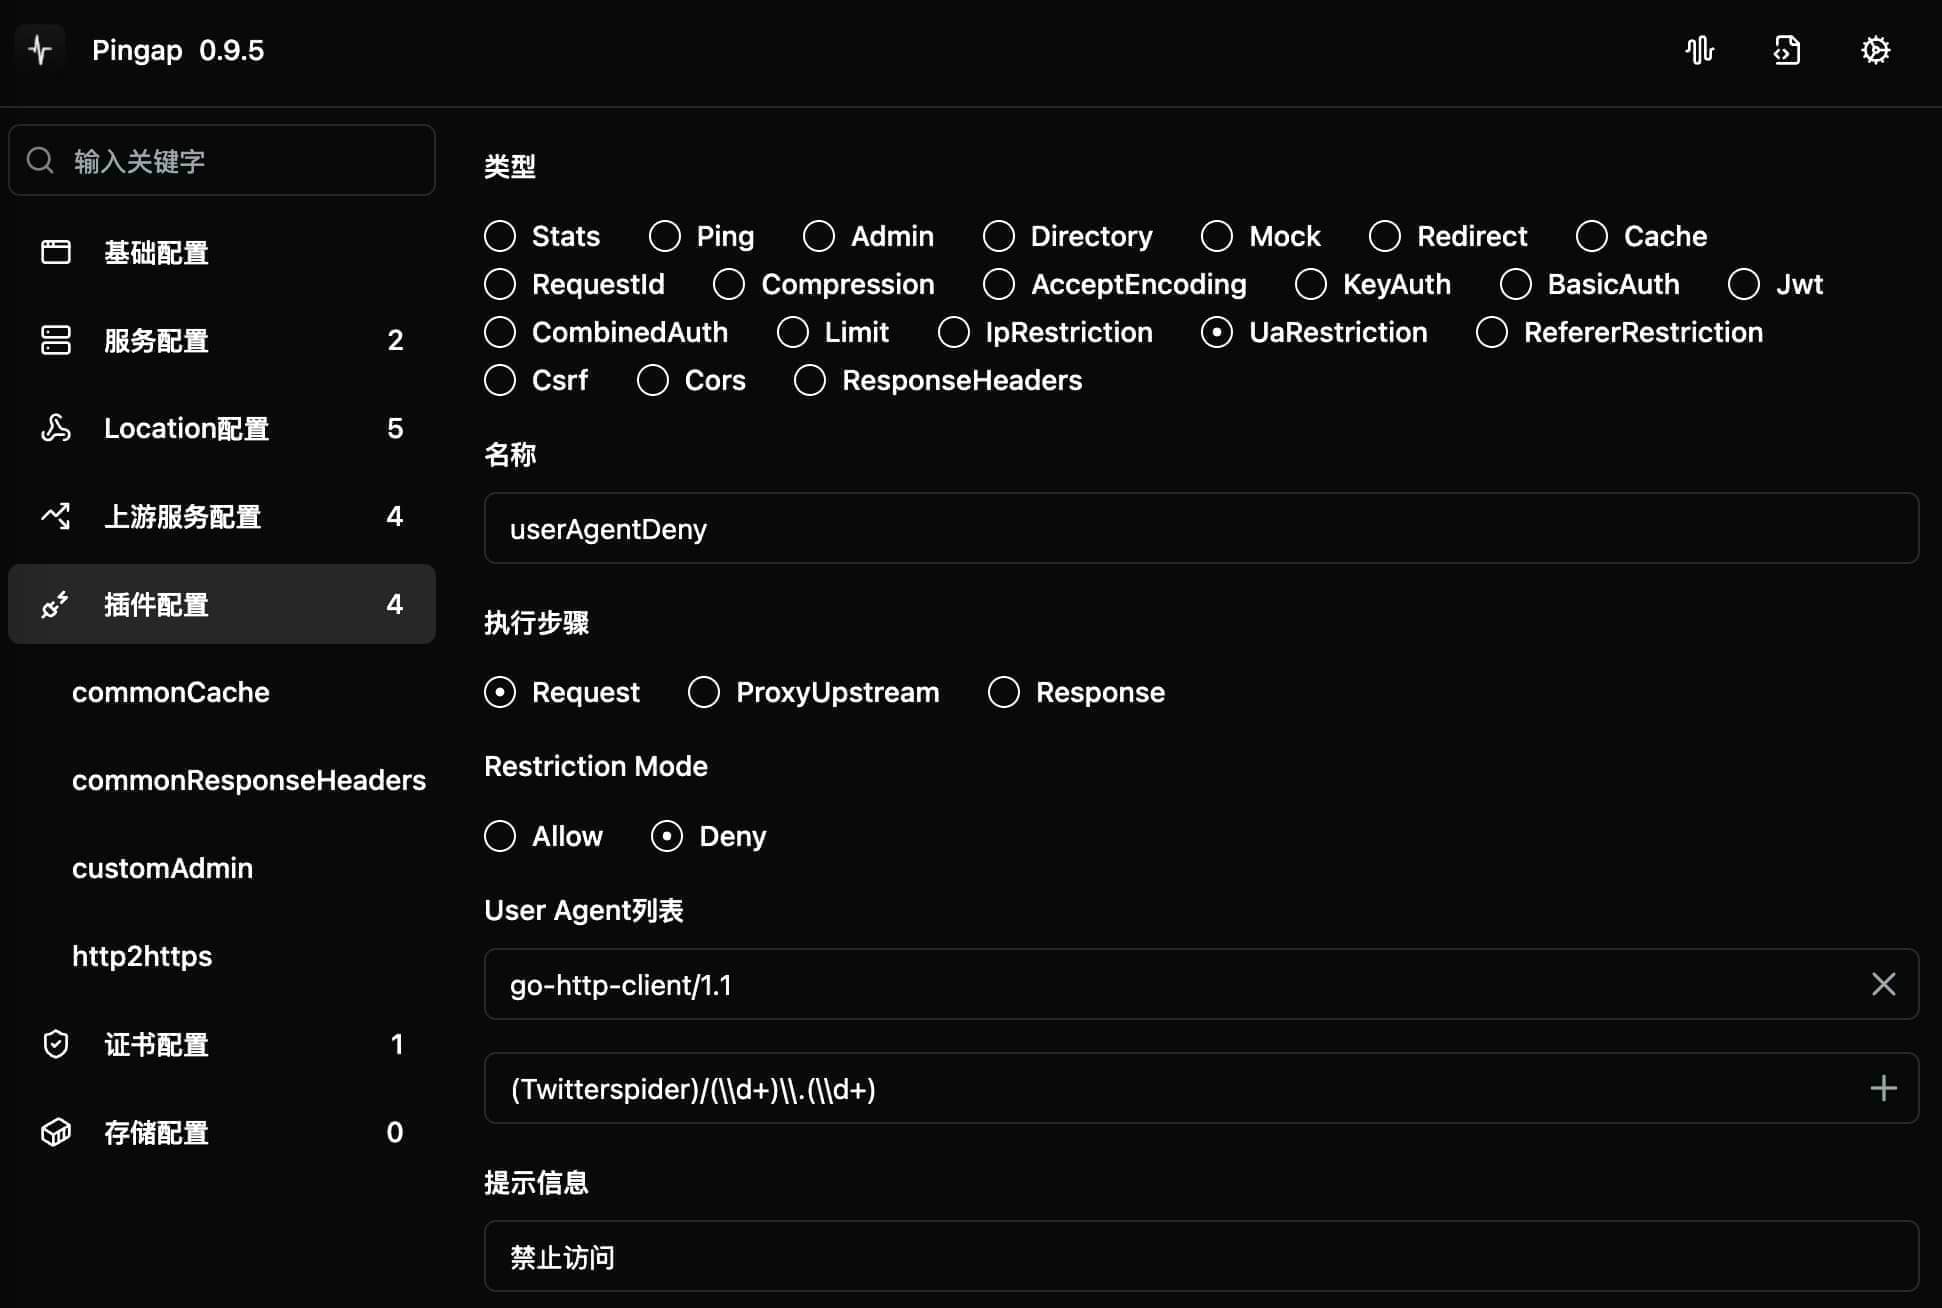Click the 服务配置 server icon
Viewport: 1942px width, 1308px height.
tap(56, 340)
